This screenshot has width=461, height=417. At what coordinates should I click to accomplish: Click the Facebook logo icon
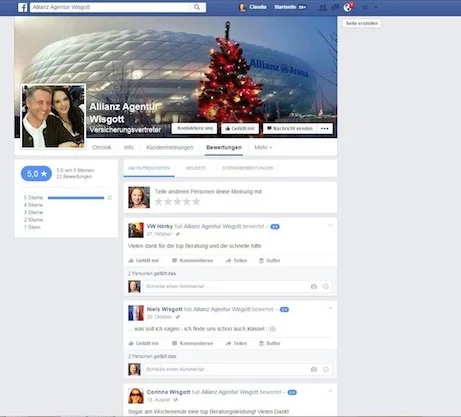click(22, 7)
